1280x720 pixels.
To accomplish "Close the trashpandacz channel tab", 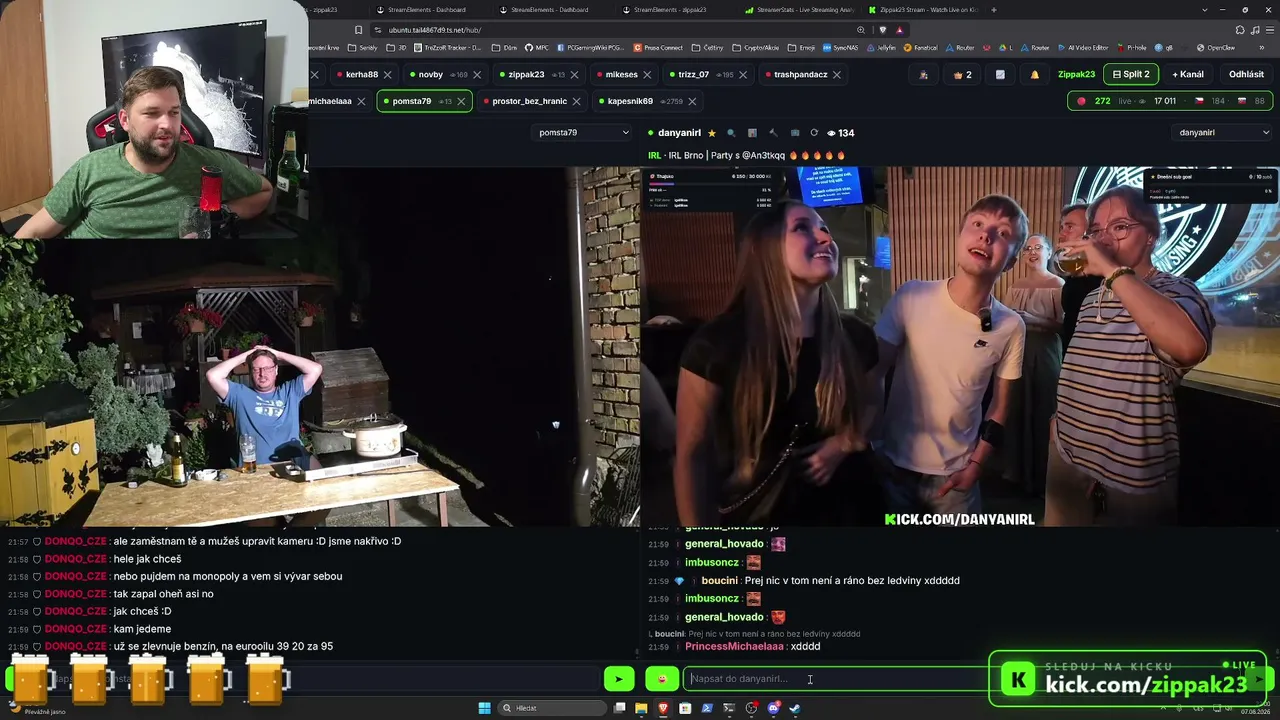I will 837,75.
